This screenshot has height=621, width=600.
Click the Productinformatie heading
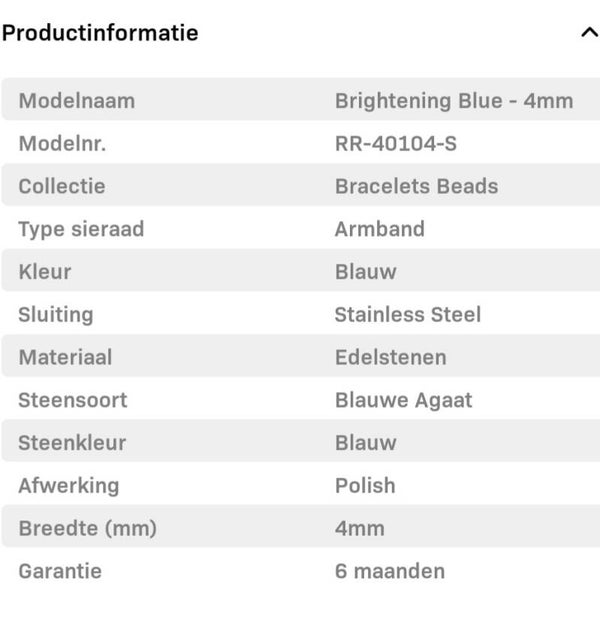100,32
